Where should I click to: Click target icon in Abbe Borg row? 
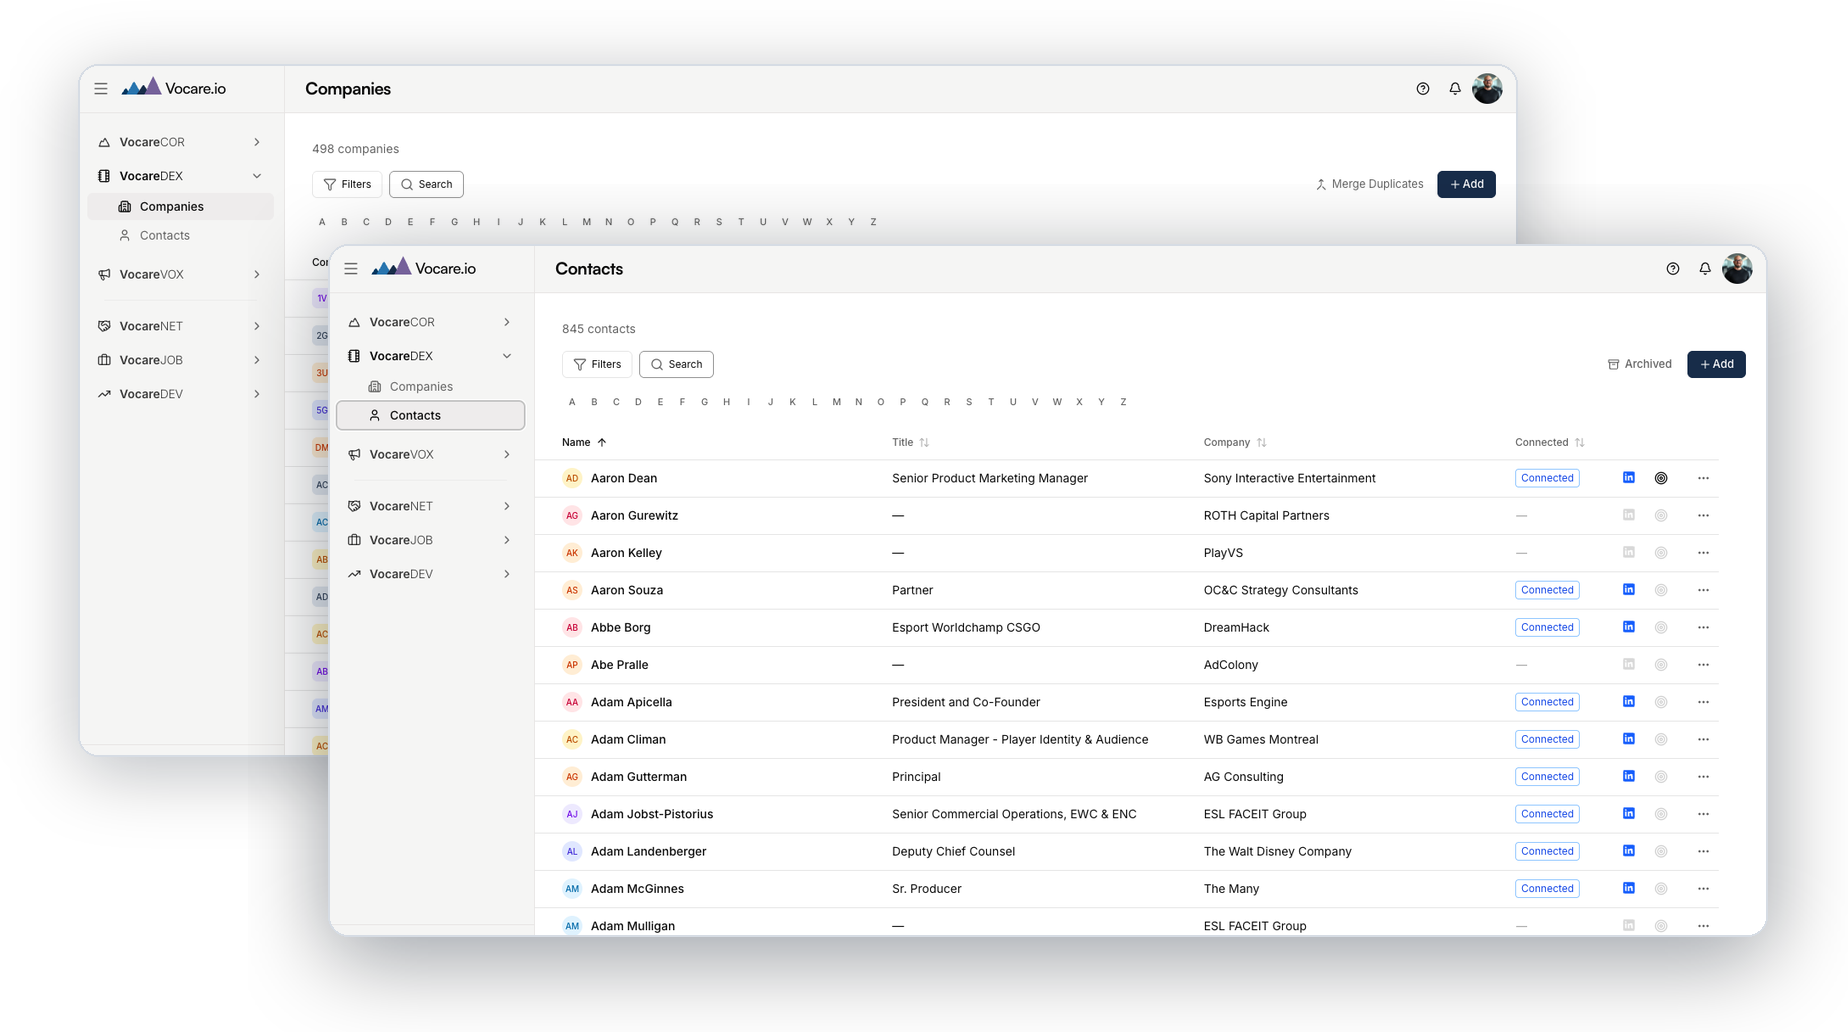tap(1661, 627)
